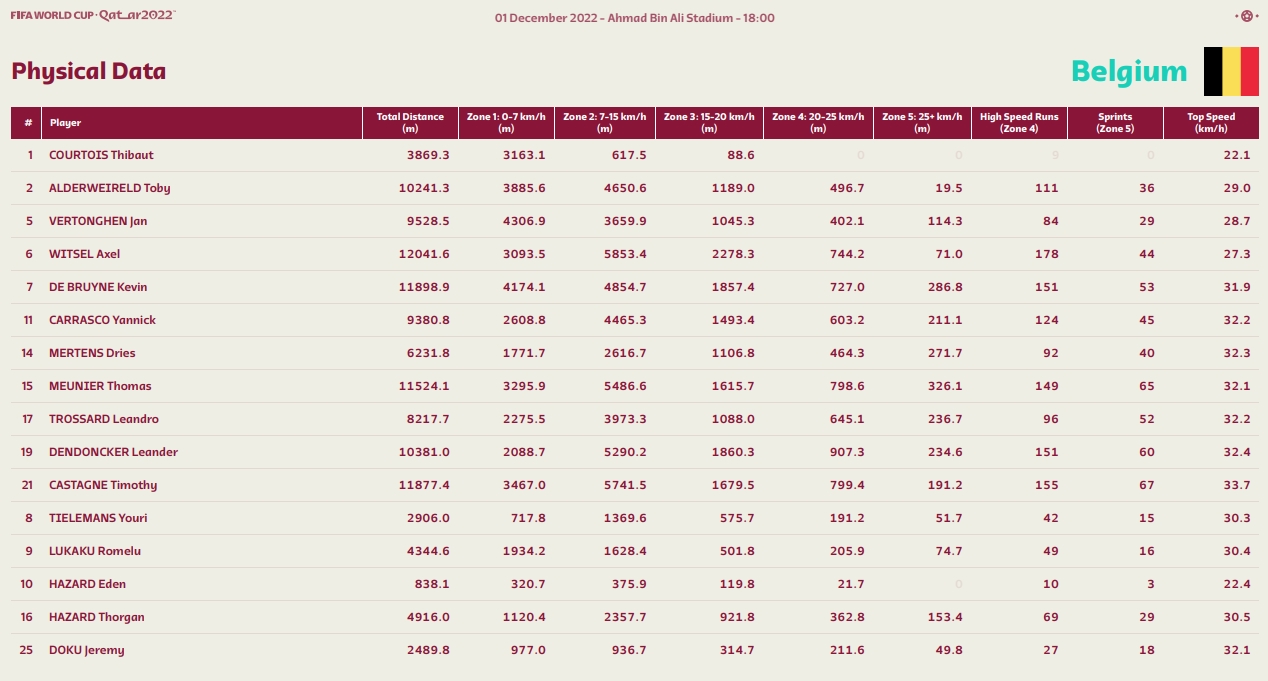Click De Bruyne's Zone 5 value 286.8

(945, 287)
